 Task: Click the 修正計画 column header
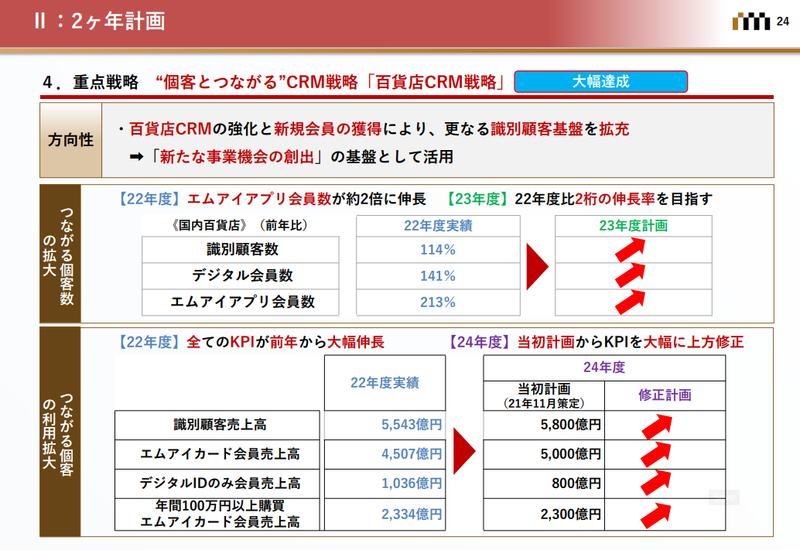coord(665,395)
